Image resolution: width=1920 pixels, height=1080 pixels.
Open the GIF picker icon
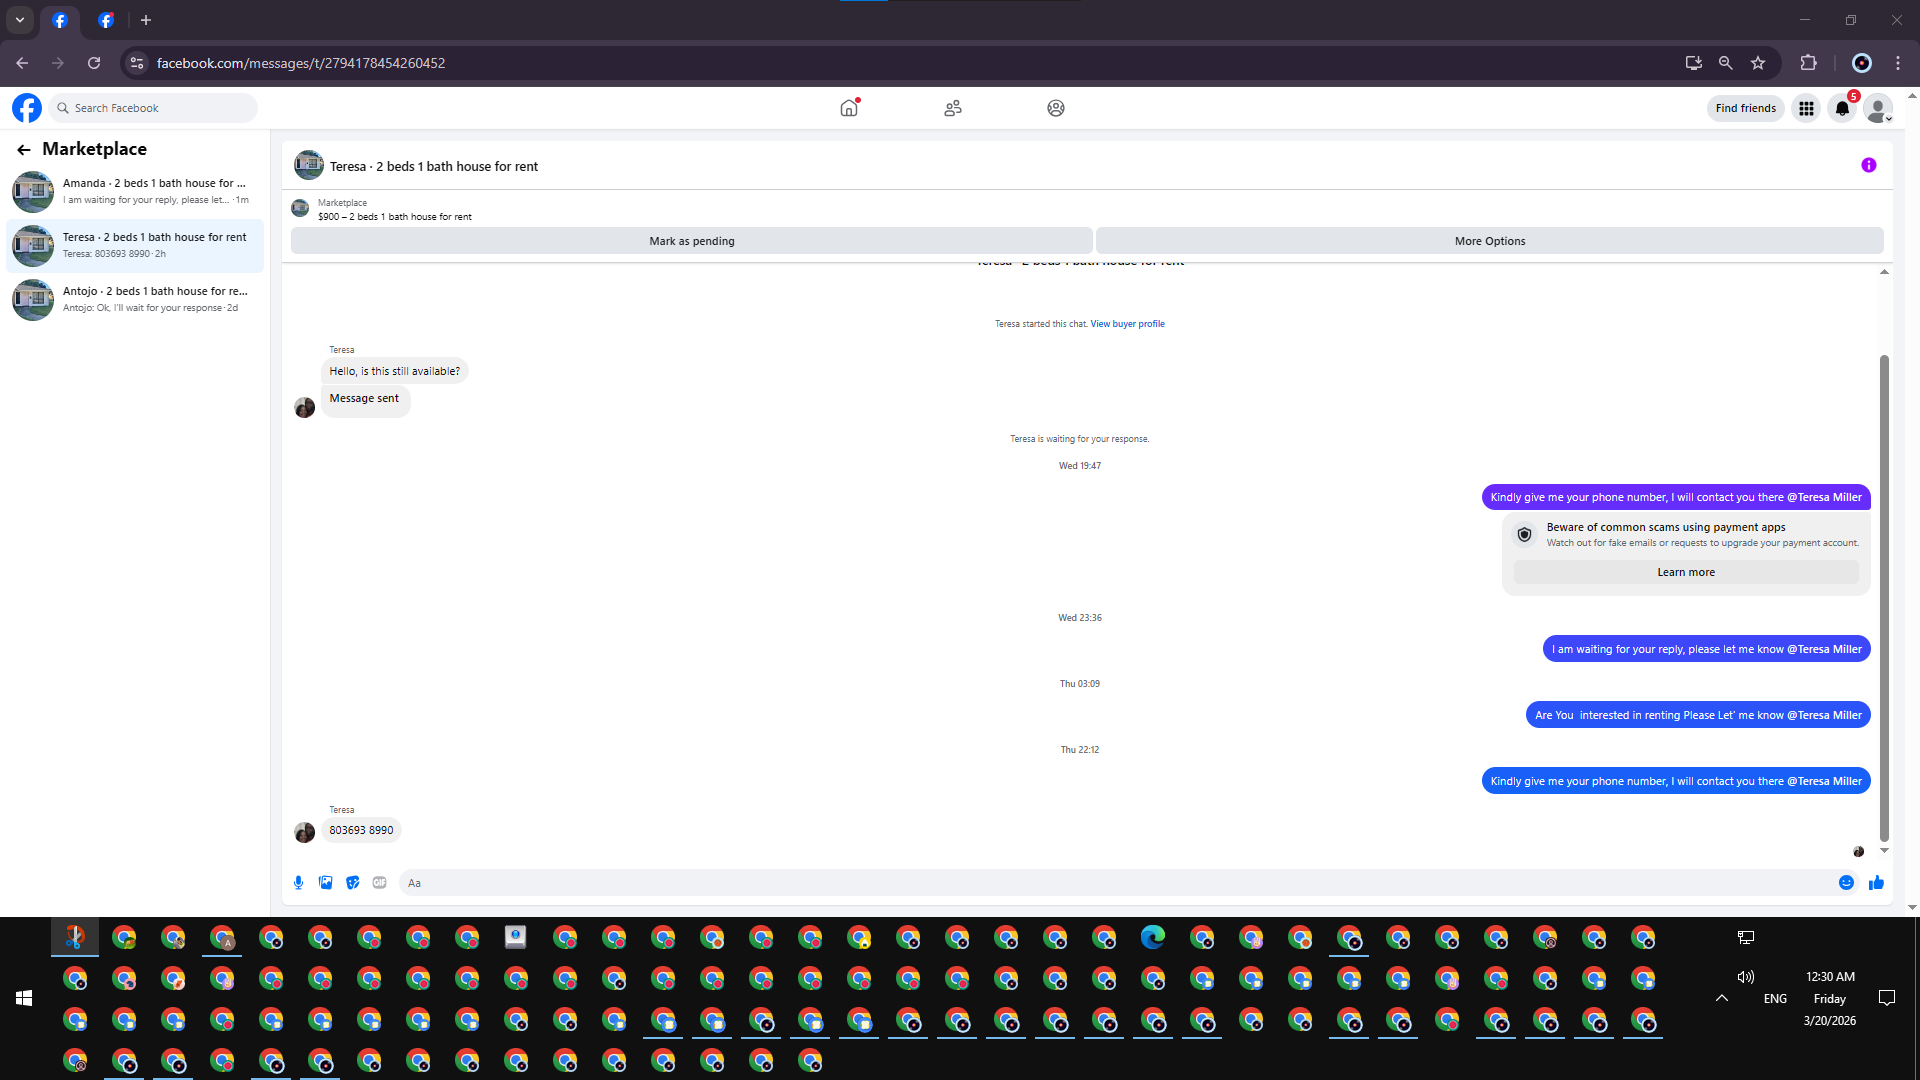point(379,882)
